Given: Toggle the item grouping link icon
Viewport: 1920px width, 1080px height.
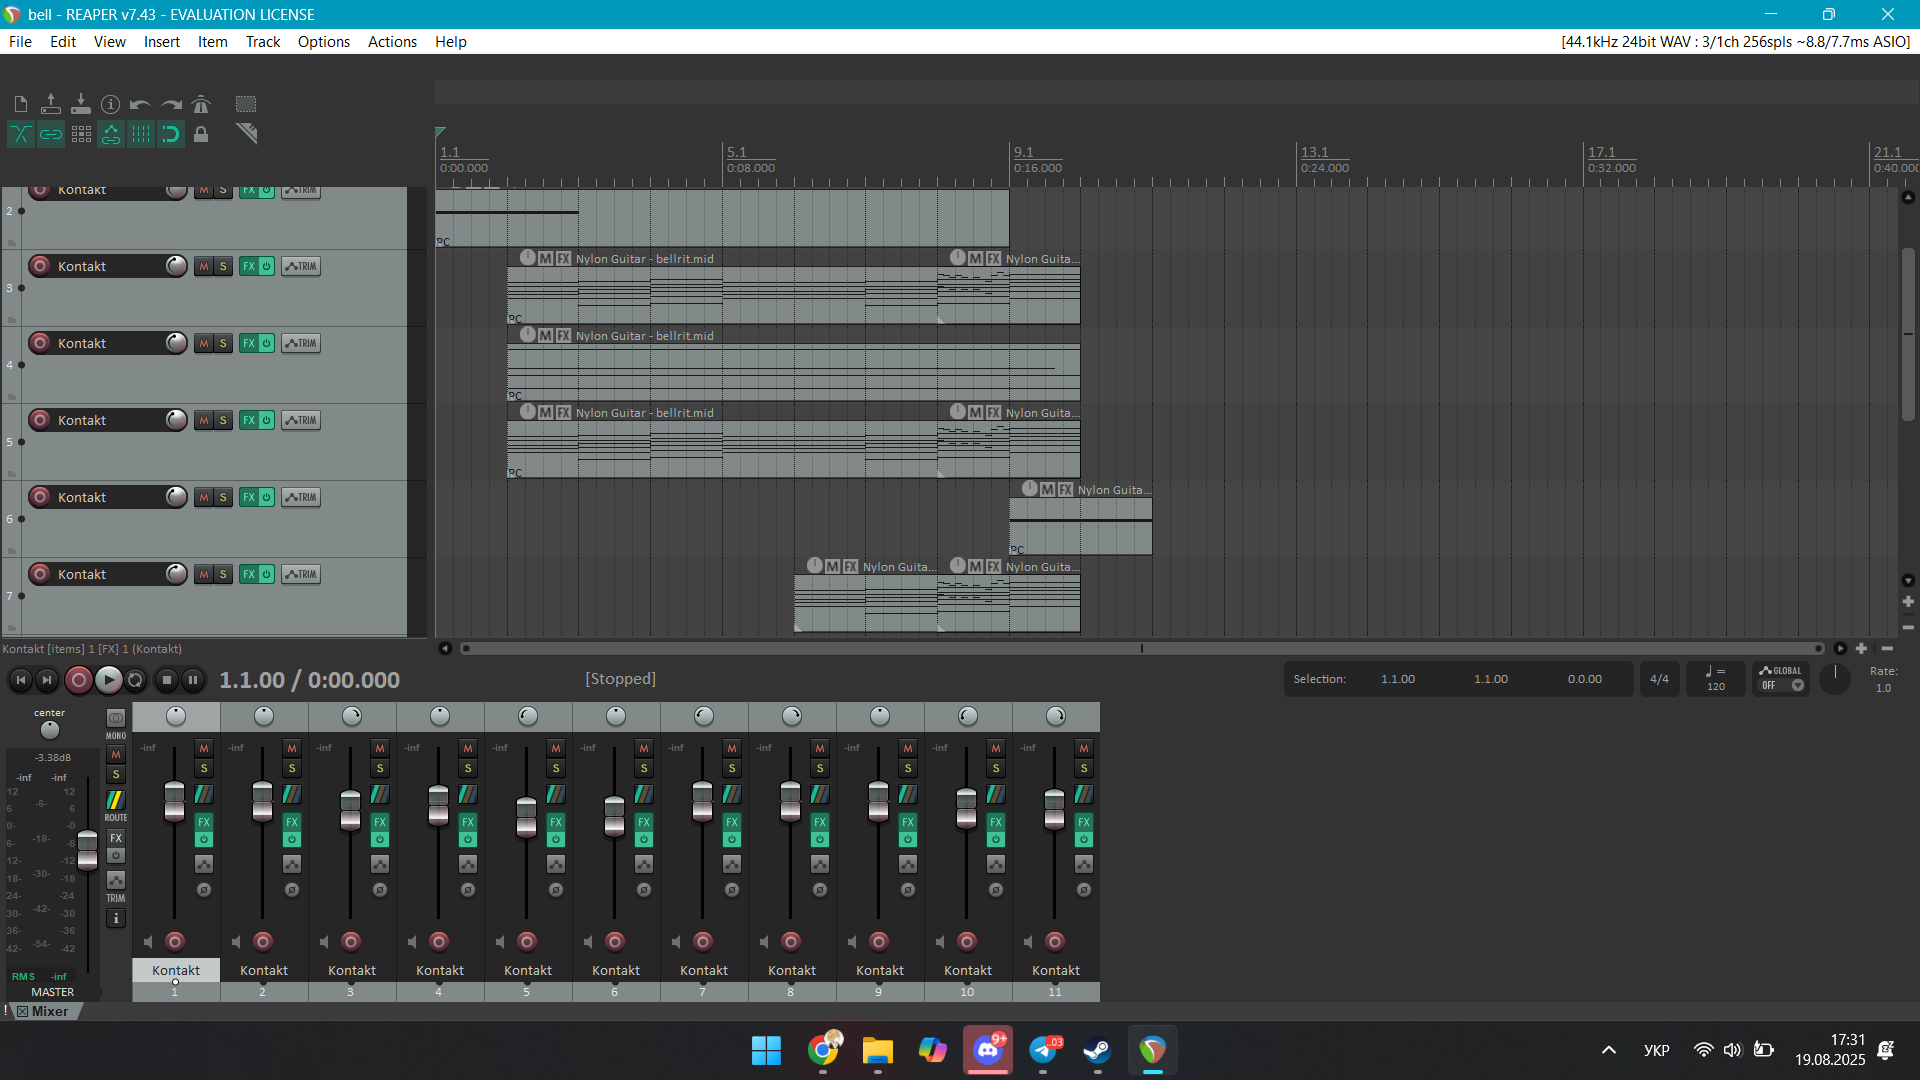Looking at the screenshot, I should point(50,134).
